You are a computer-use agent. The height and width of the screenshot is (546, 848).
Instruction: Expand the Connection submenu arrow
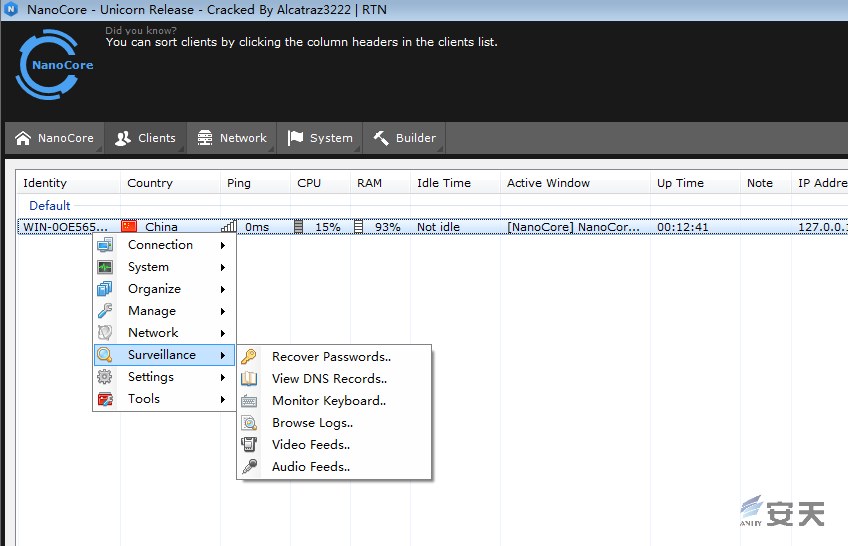coord(223,245)
